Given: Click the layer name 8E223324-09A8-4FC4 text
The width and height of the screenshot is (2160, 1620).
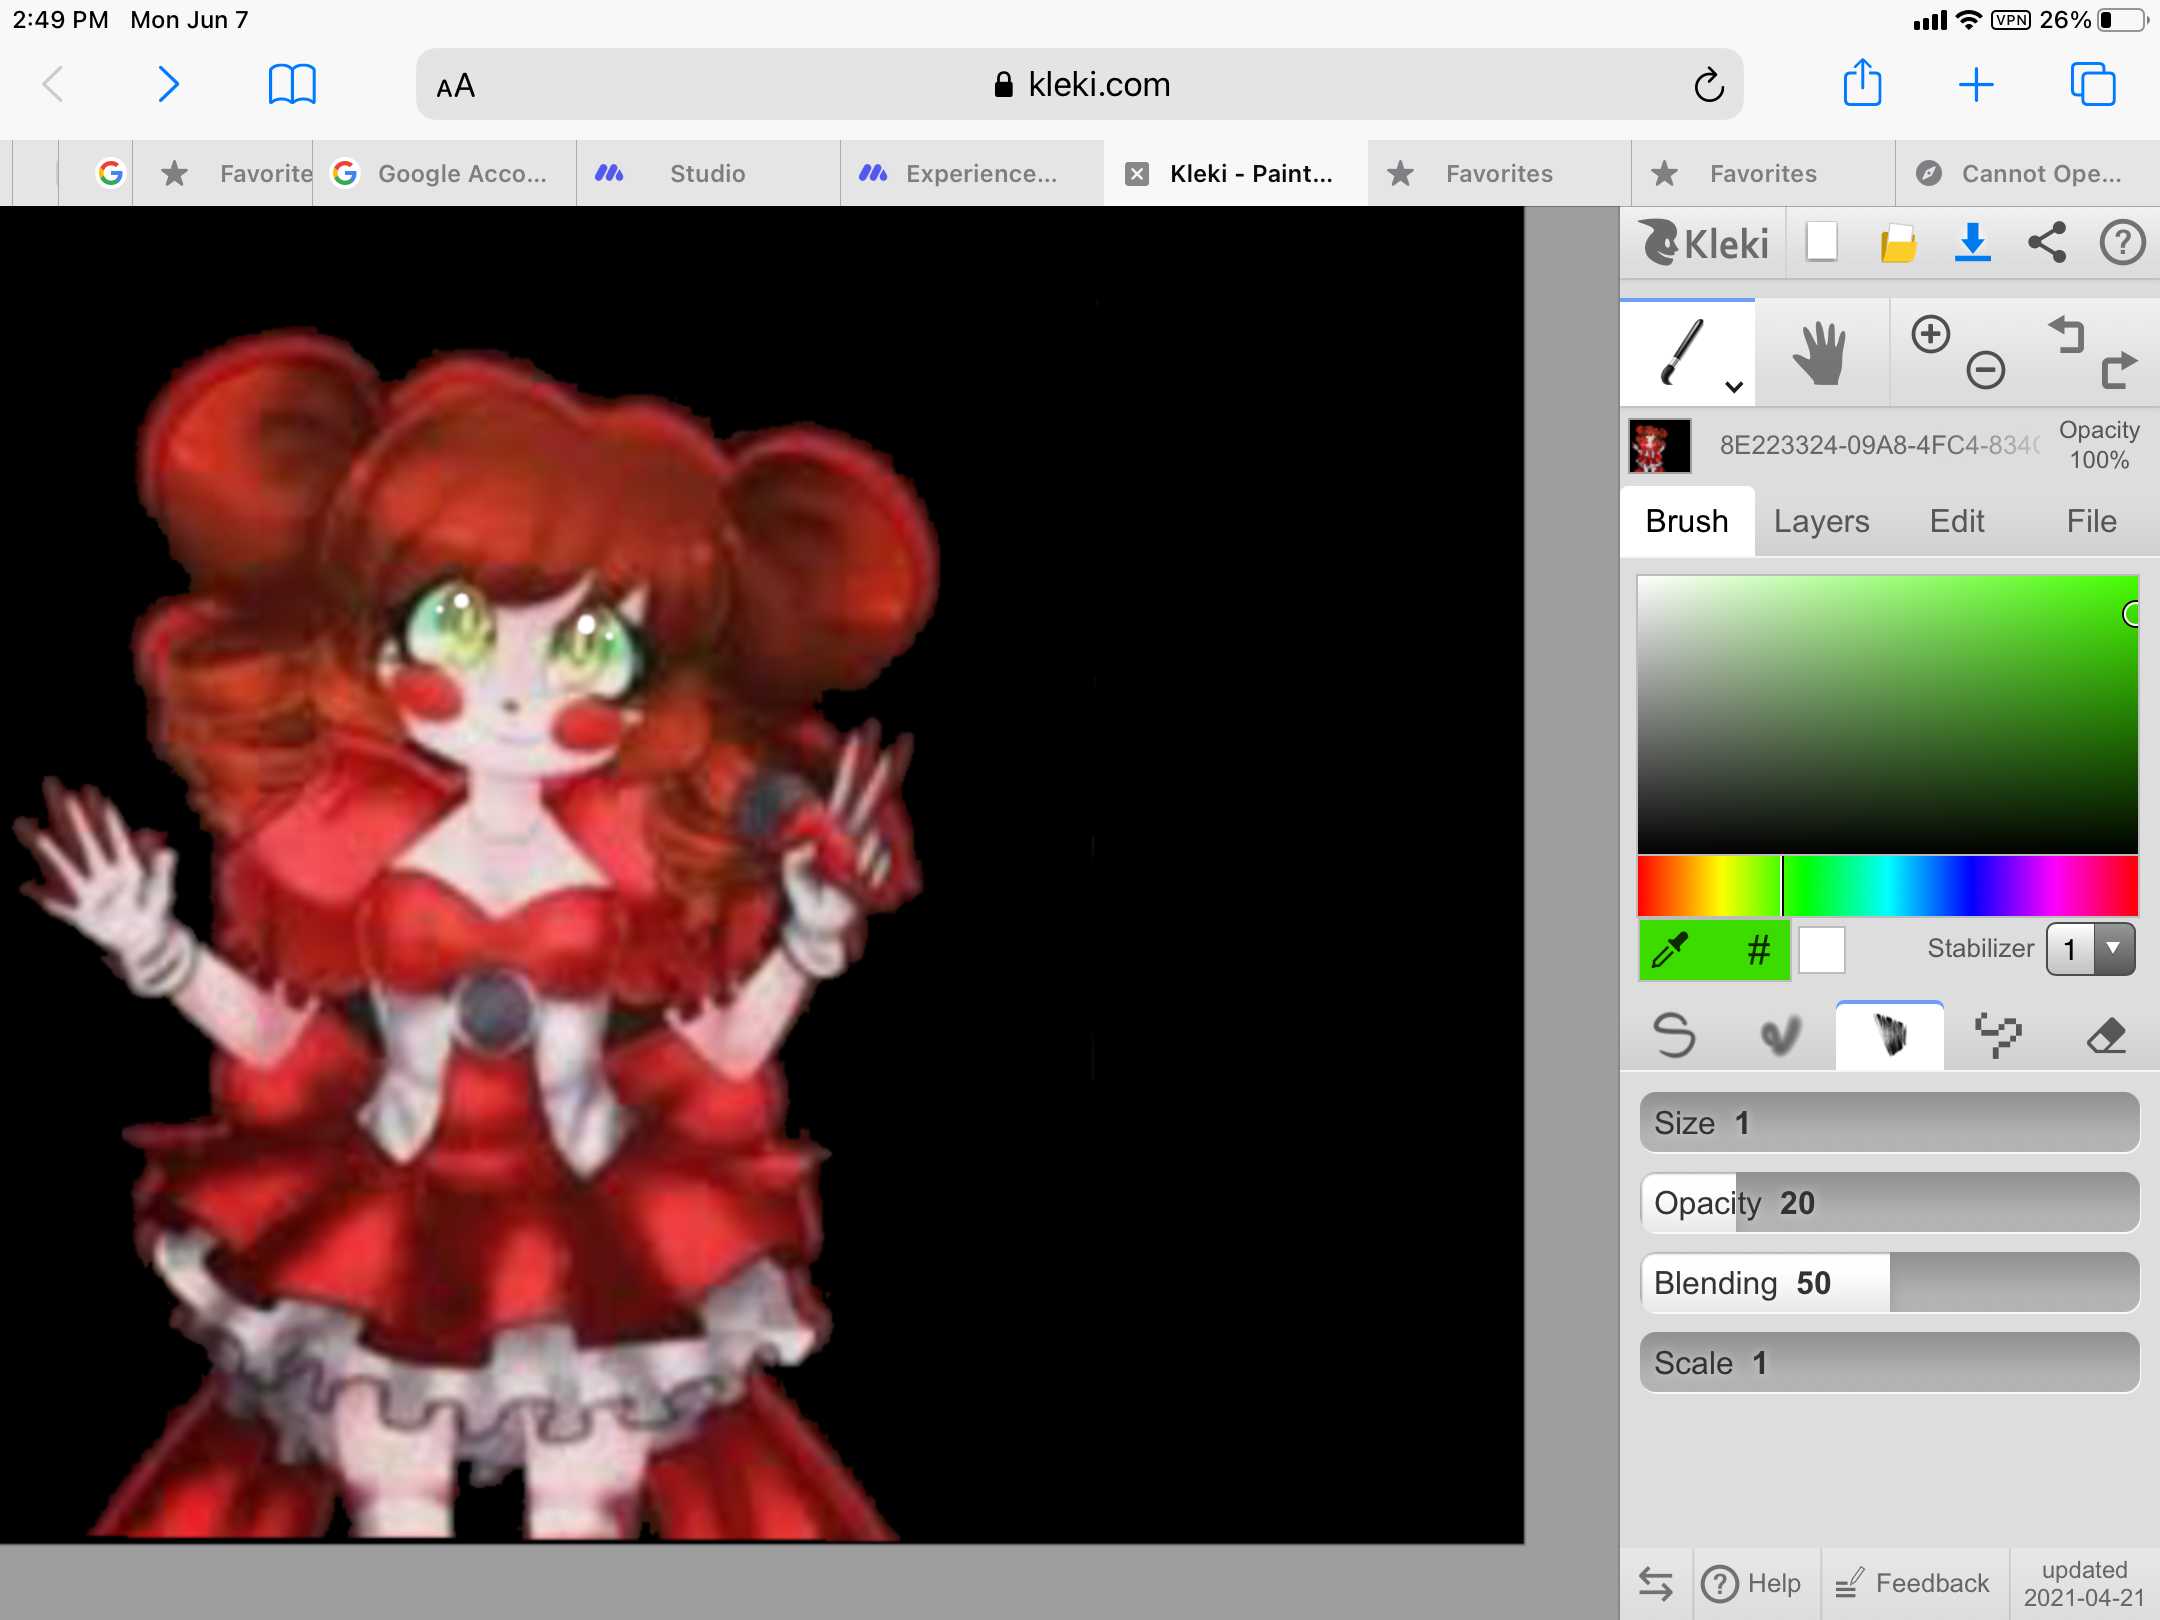Looking at the screenshot, I should [1879, 445].
